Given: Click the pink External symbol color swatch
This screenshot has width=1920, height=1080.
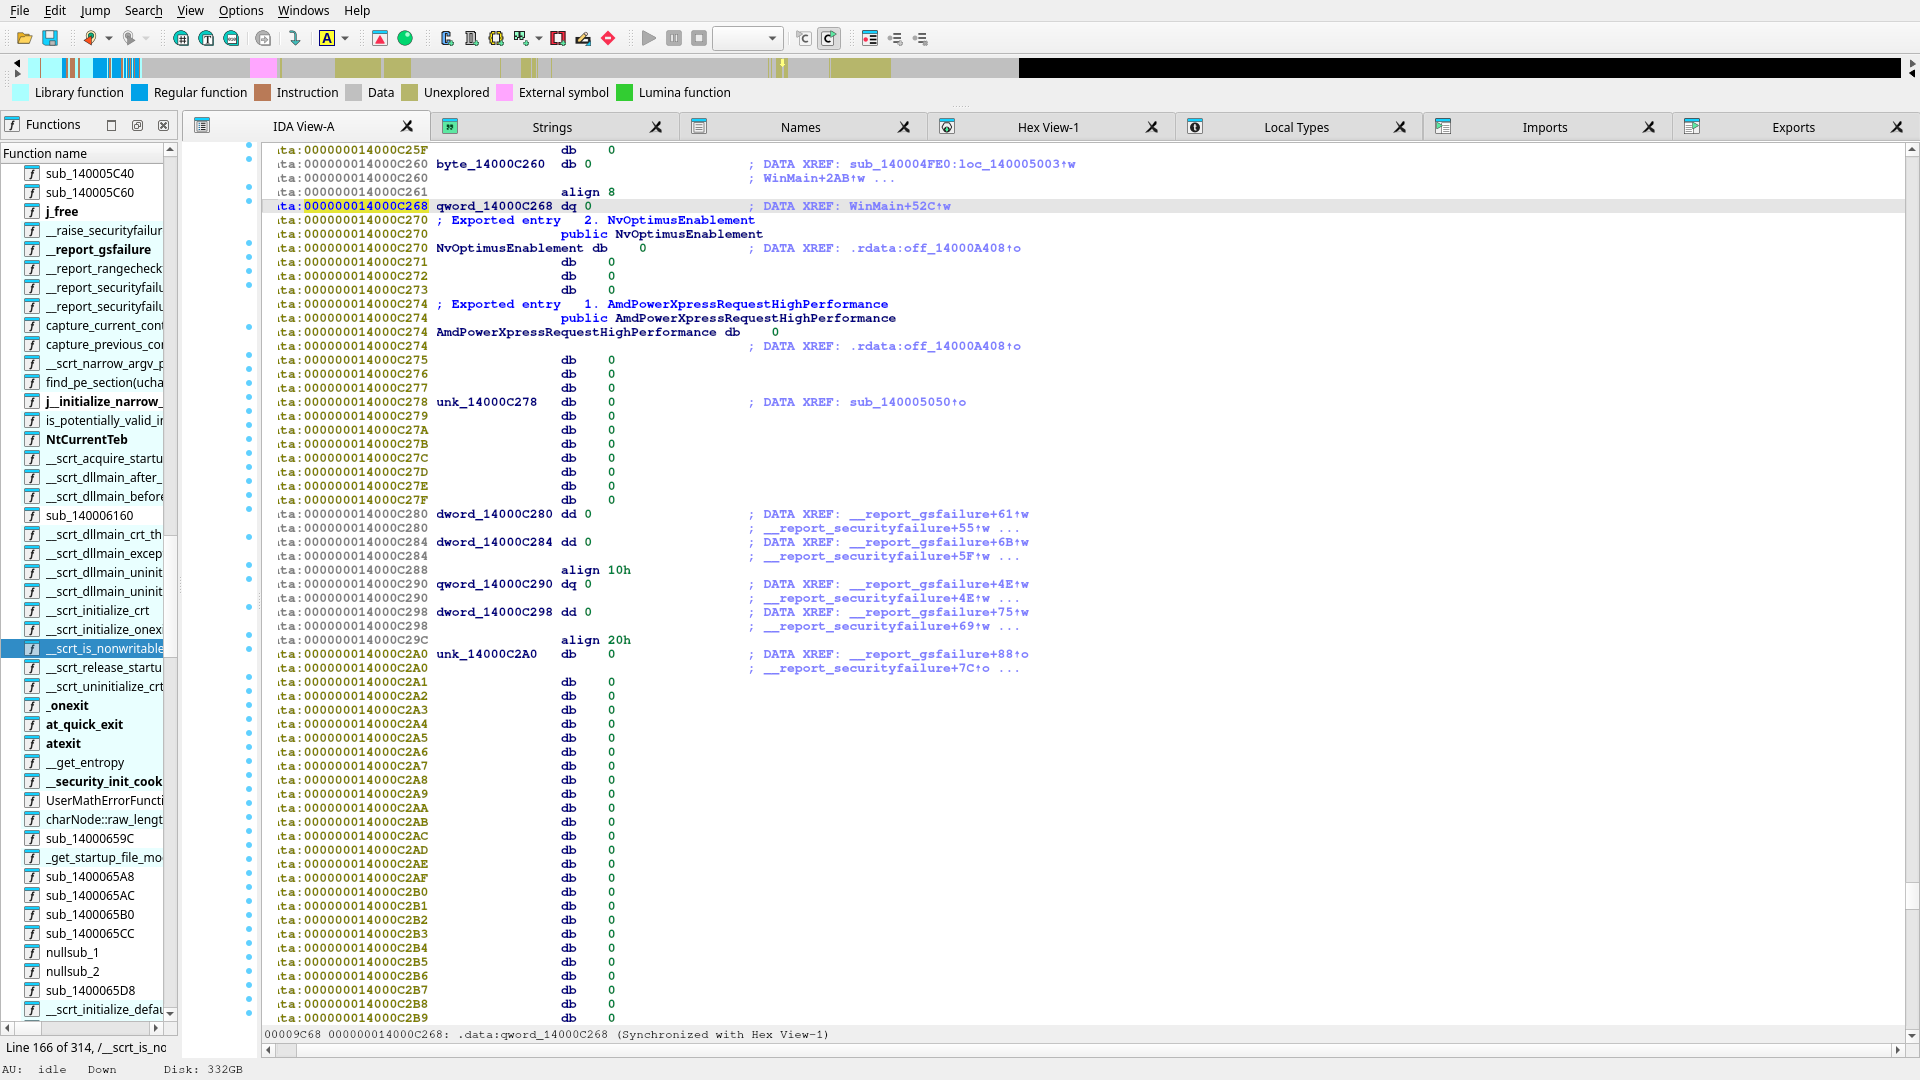Looking at the screenshot, I should click(505, 92).
